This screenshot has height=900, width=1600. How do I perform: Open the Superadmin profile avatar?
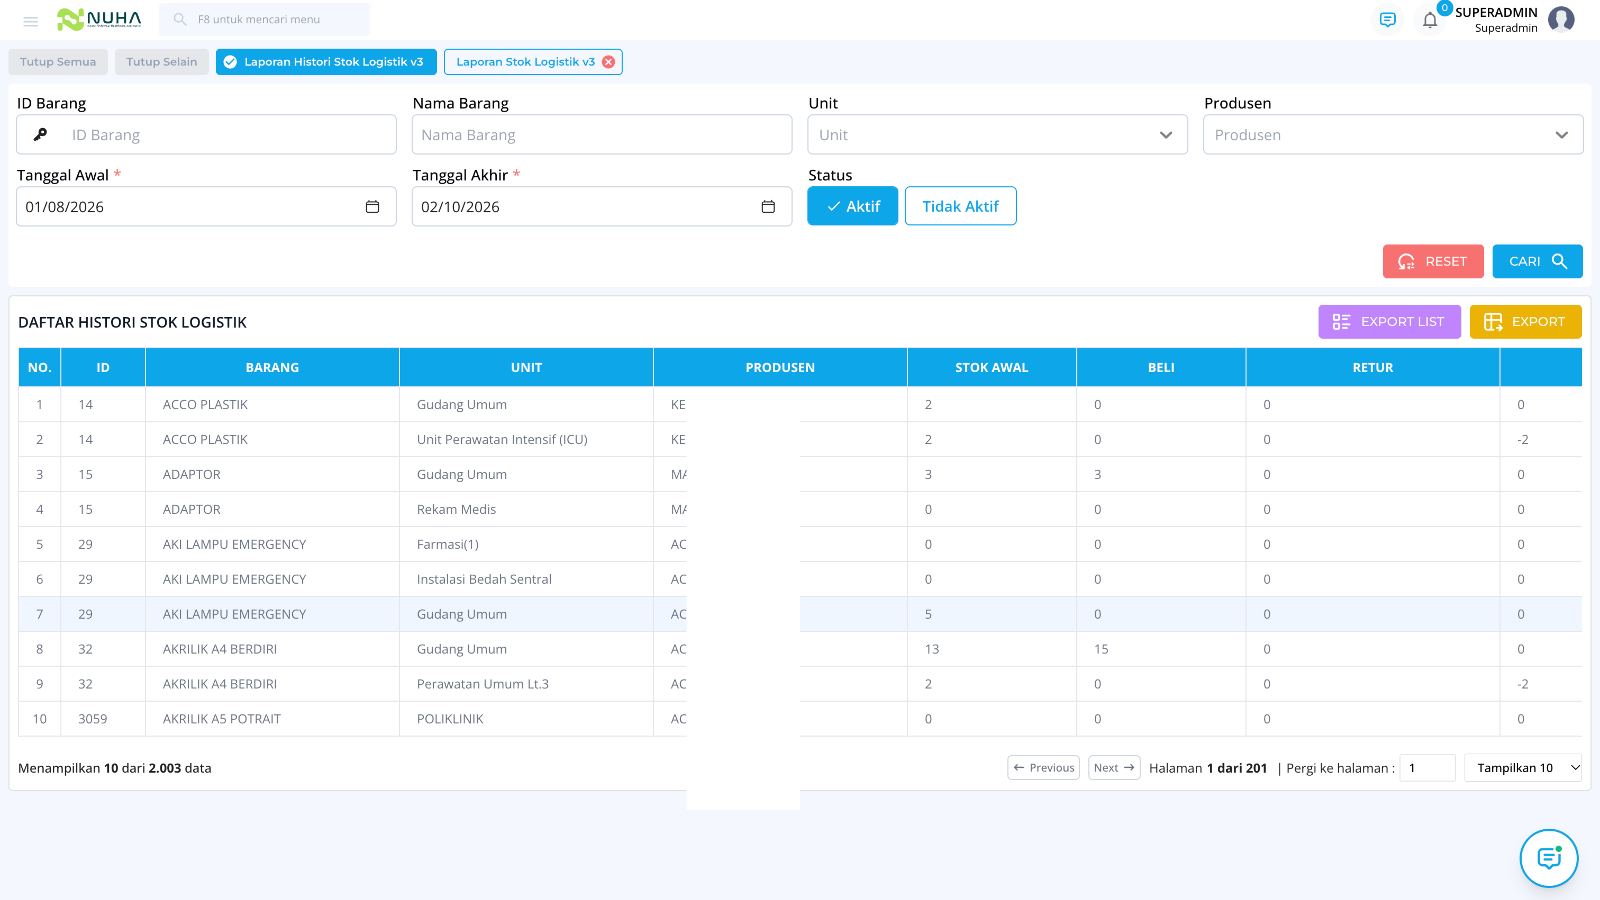[1561, 19]
